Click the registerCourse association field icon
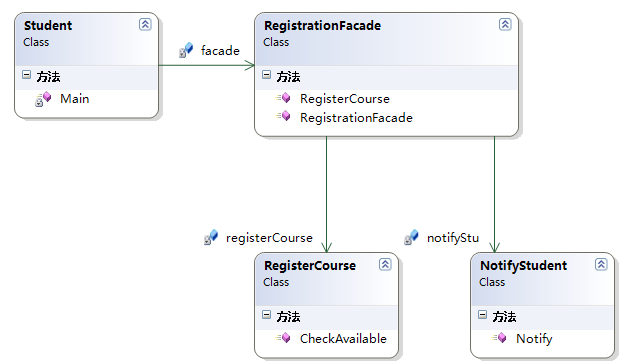 tap(211, 237)
